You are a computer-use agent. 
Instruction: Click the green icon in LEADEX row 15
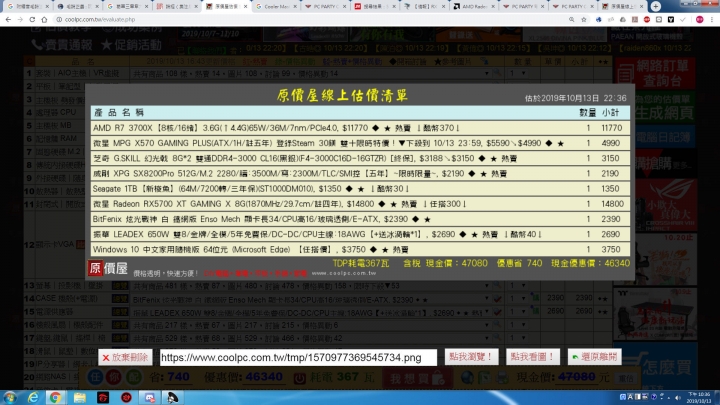coord(535,311)
